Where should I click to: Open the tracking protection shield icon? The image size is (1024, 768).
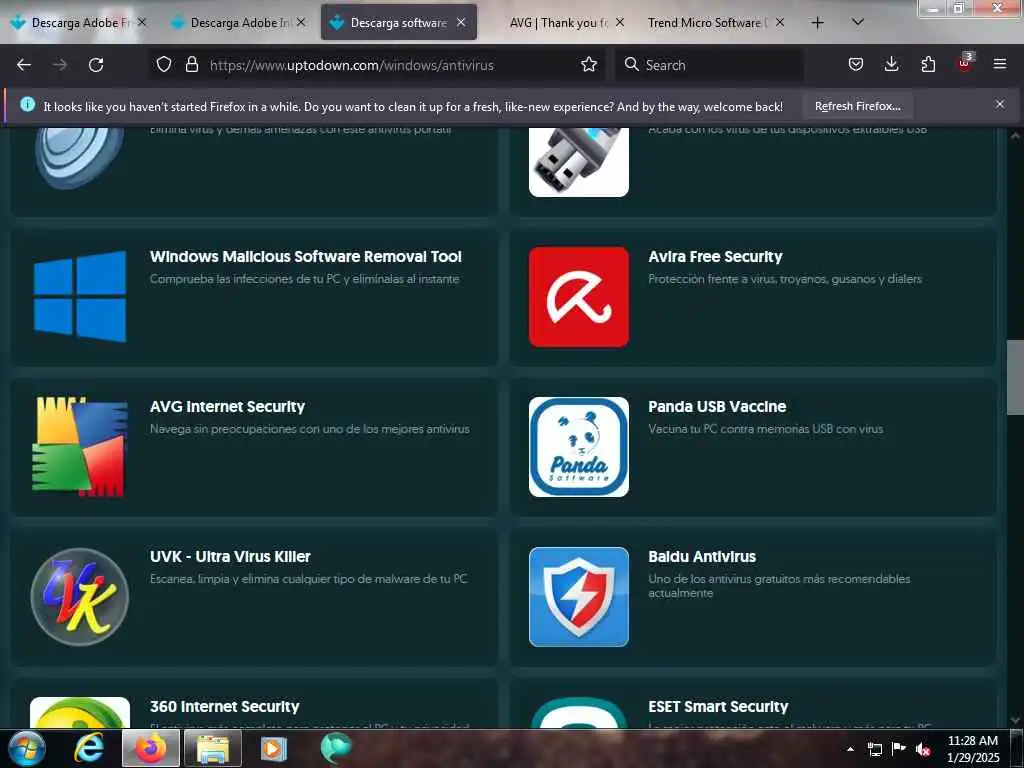(164, 65)
